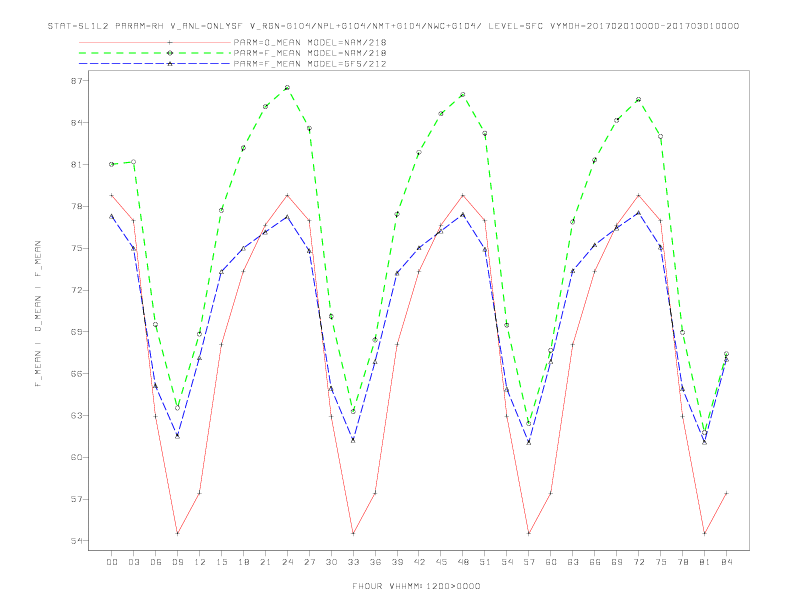Click x-axis forecast hour label 78
This screenshot has width=792, height=612.
[682, 562]
